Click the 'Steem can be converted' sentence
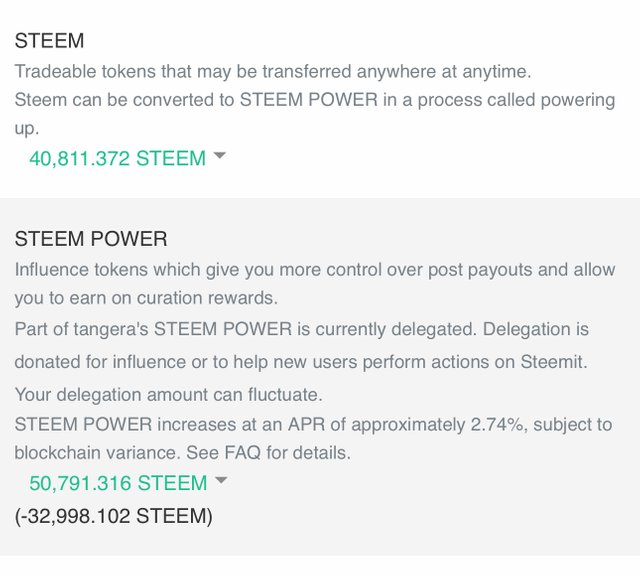 [315, 114]
